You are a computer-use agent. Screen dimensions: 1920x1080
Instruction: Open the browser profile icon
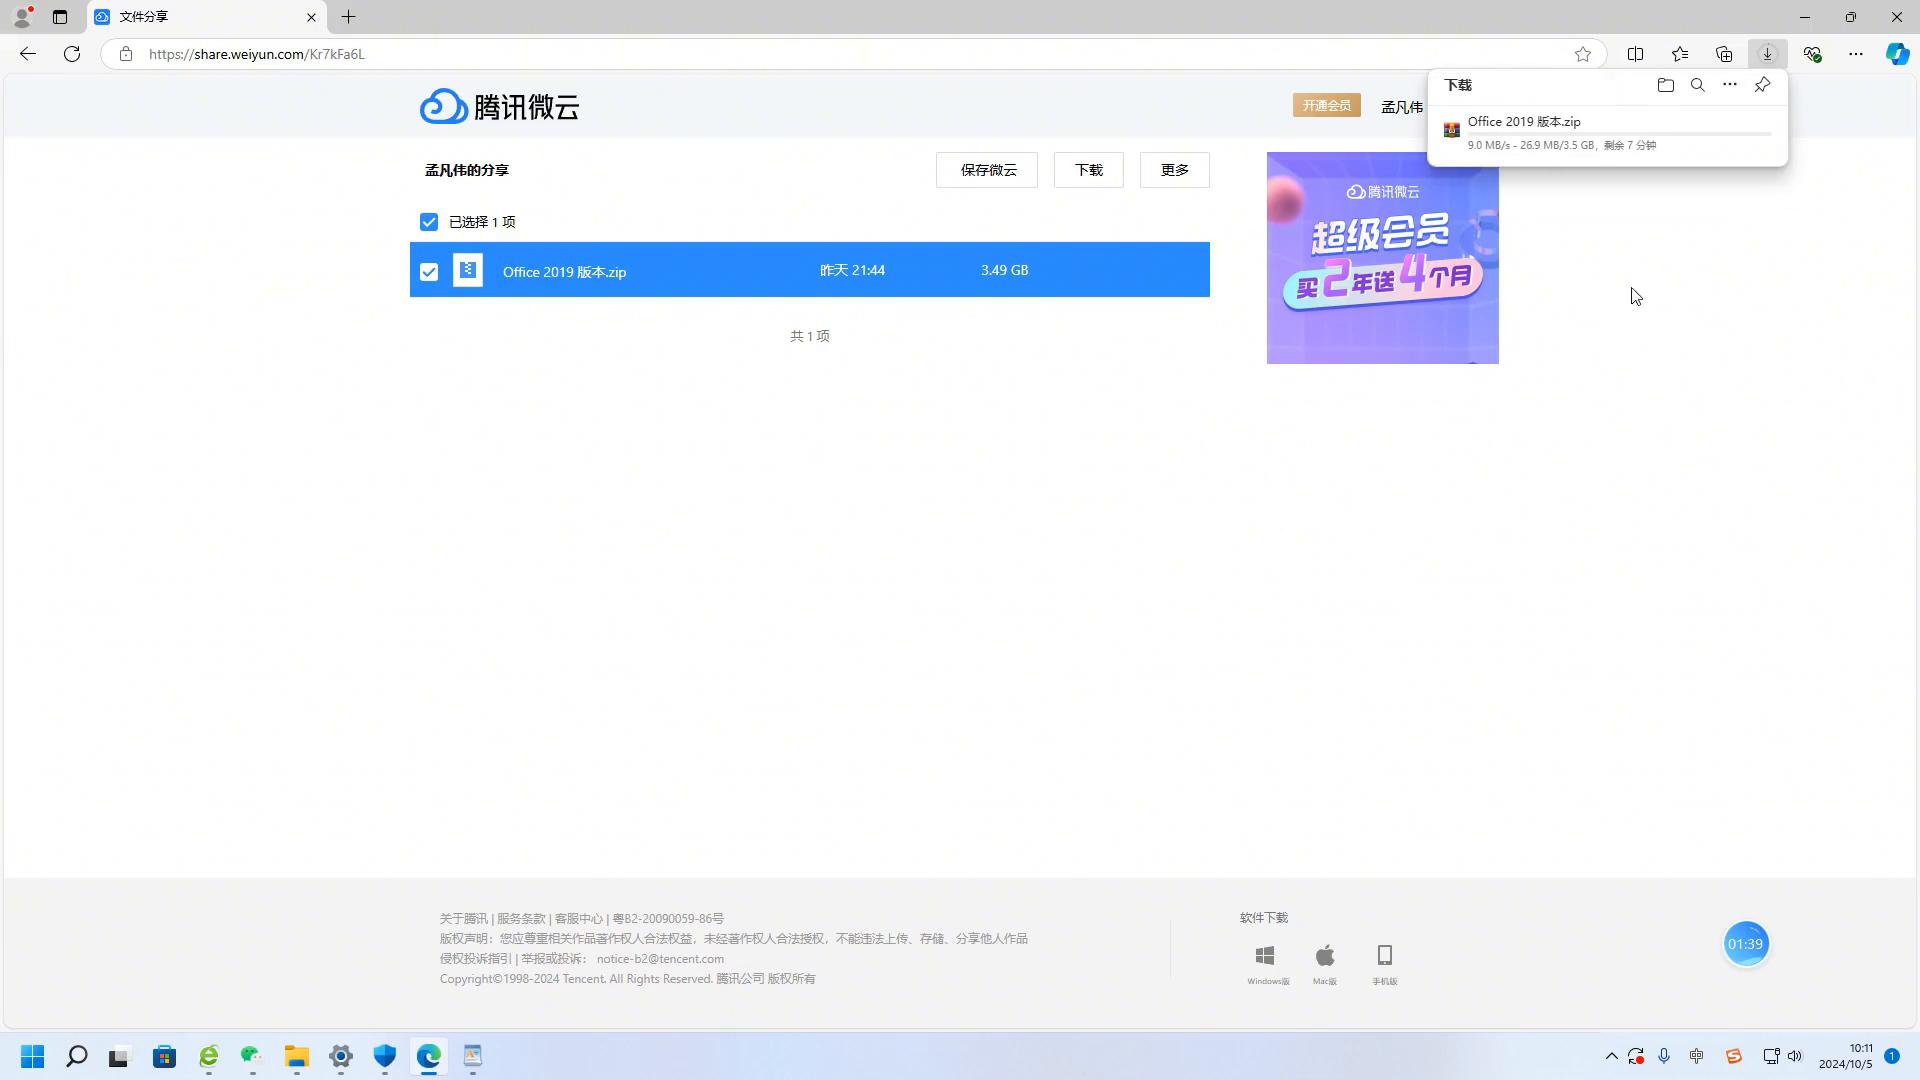(22, 17)
